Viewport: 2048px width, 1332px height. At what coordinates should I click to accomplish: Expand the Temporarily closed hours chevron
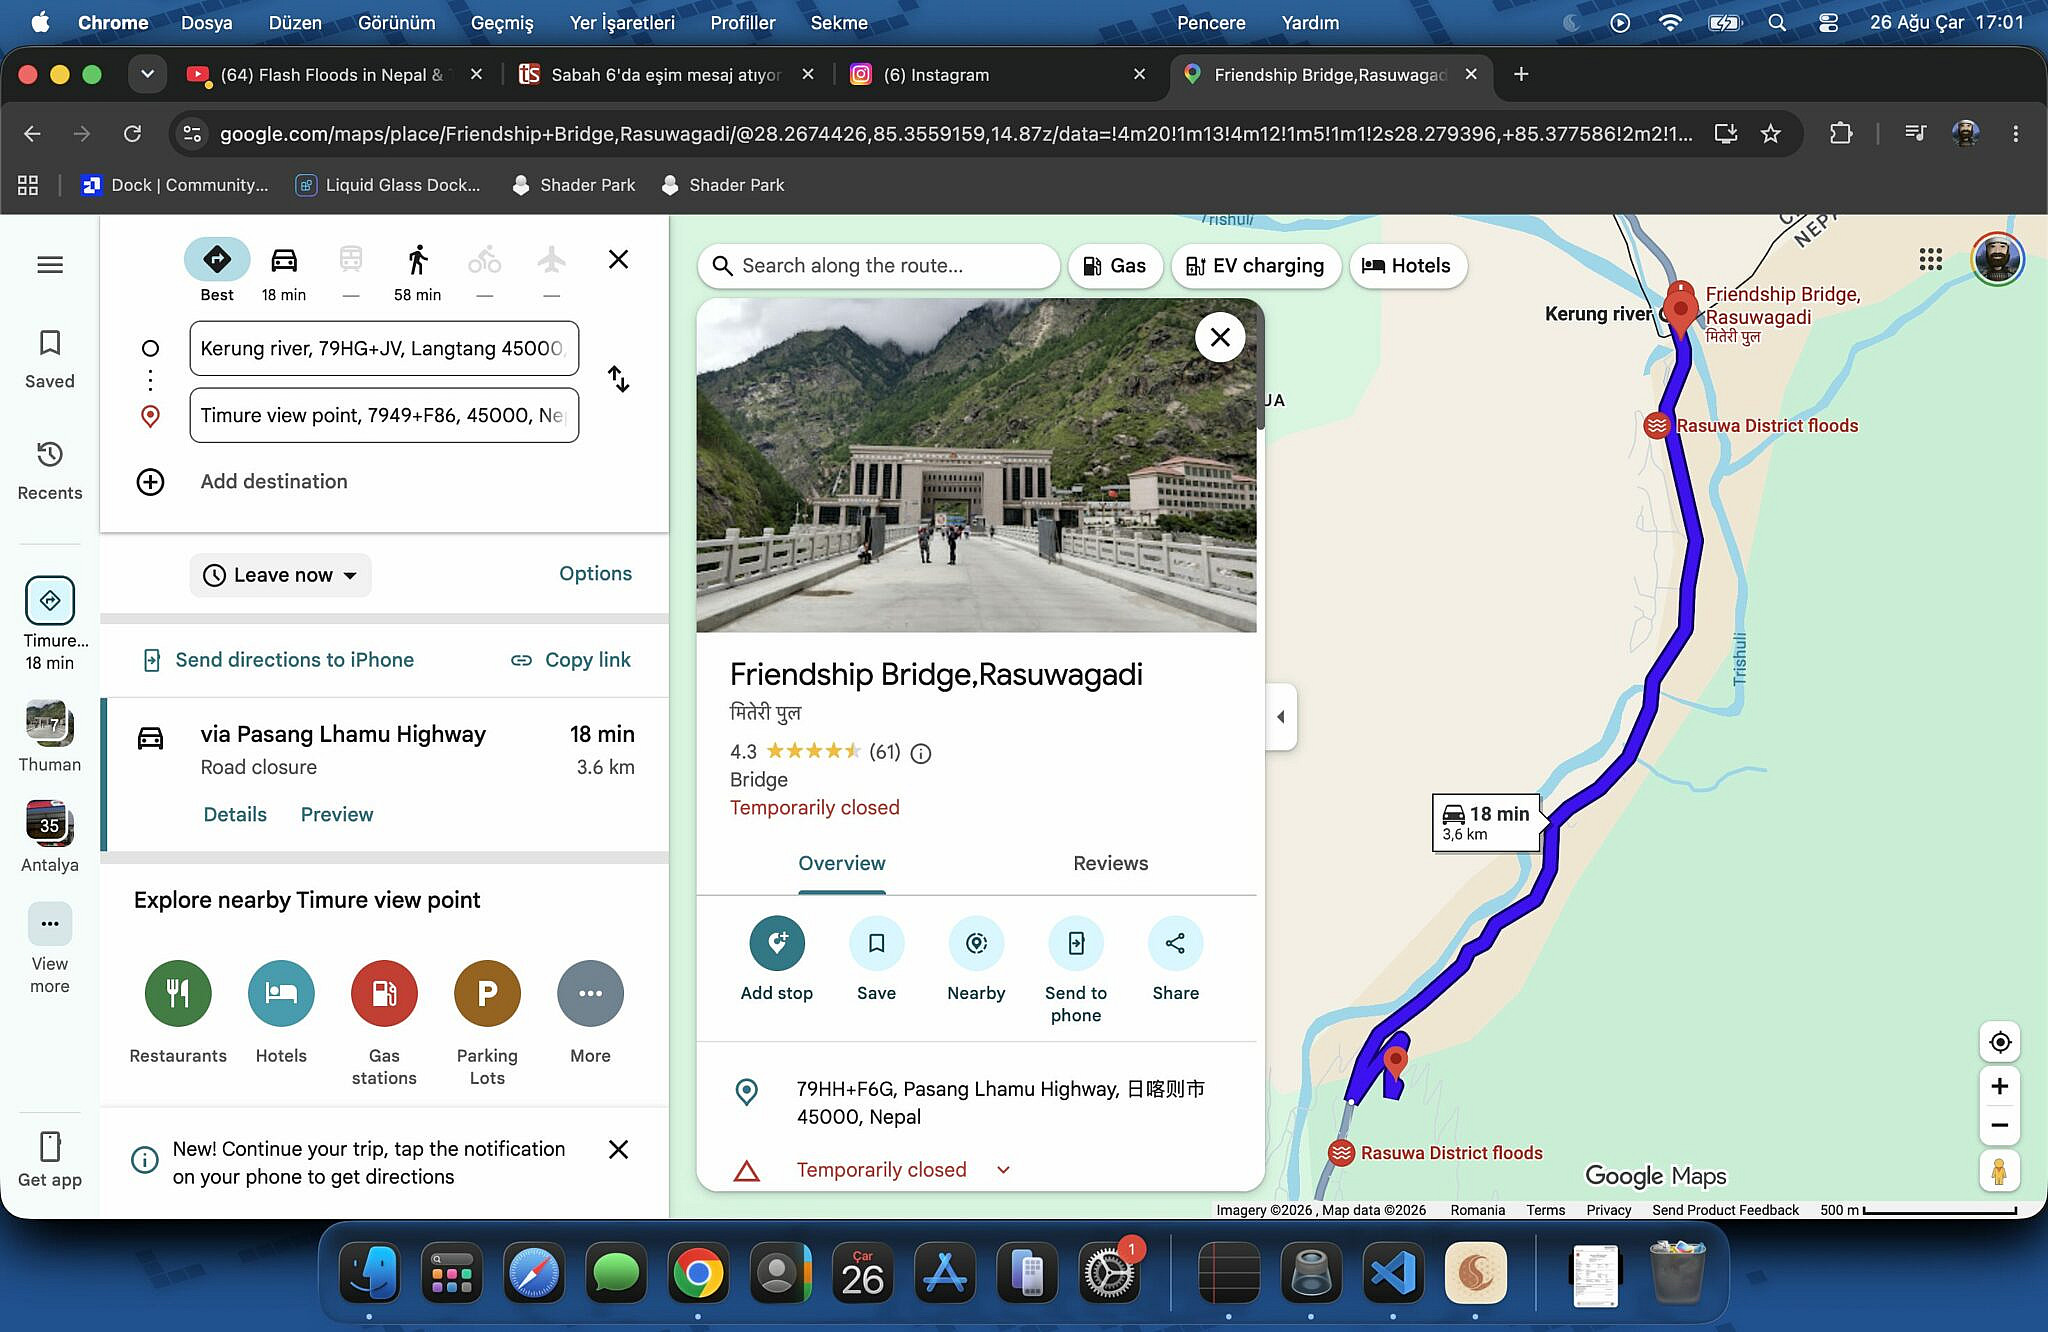1003,1170
